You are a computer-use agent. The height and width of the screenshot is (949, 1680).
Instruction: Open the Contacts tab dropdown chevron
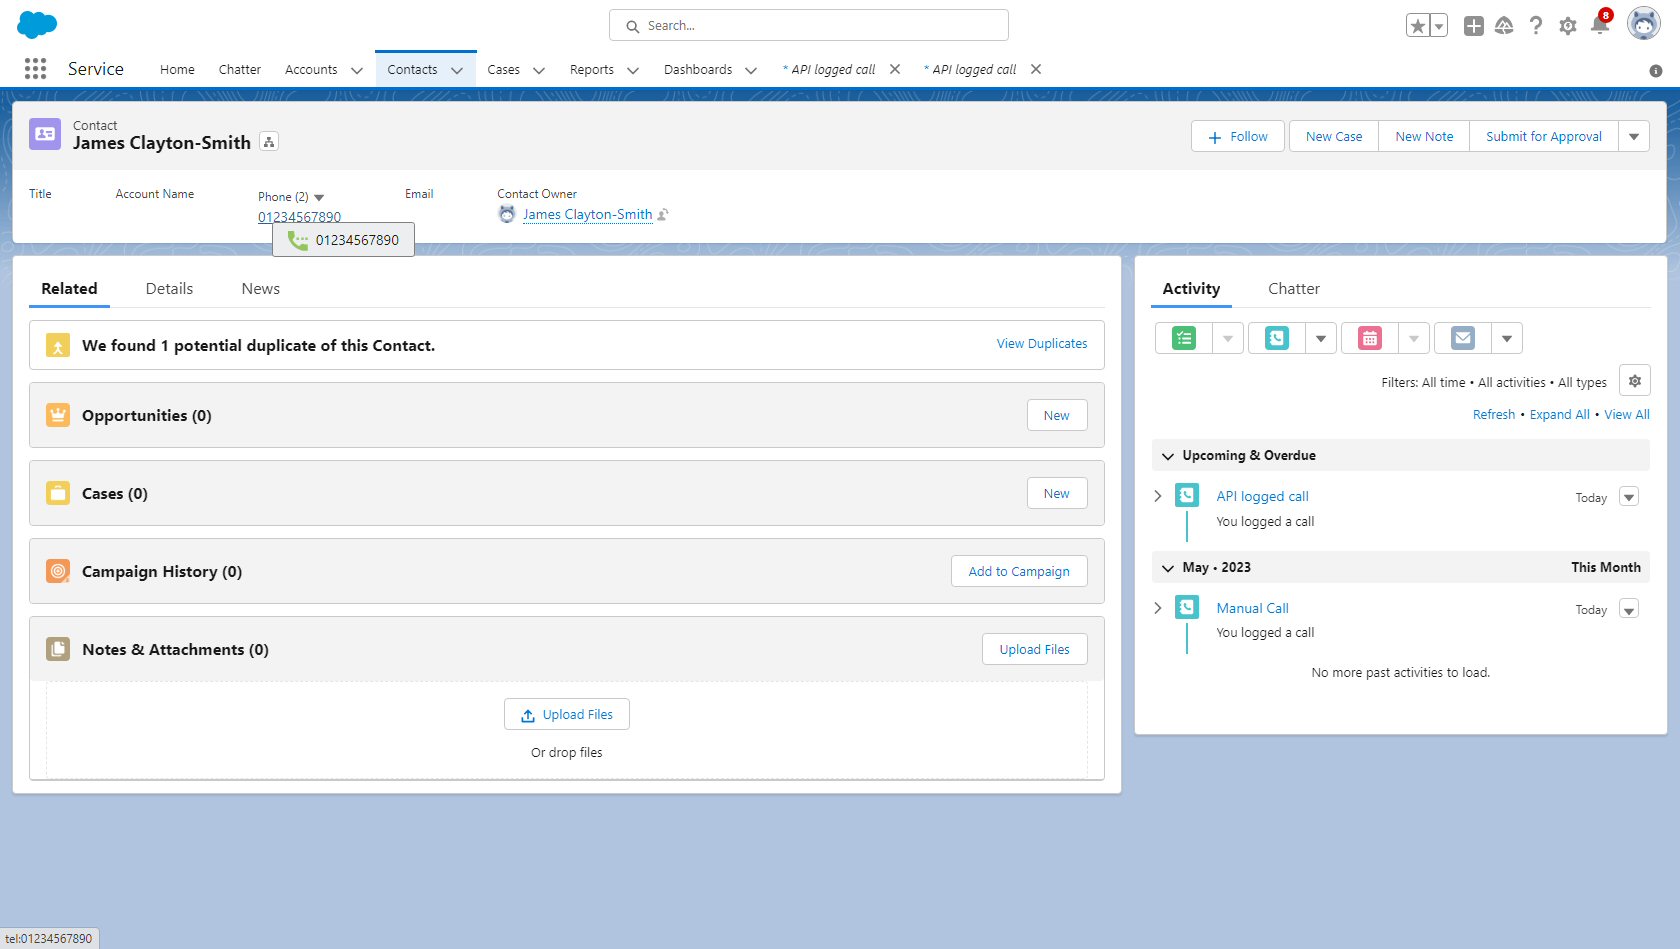click(x=457, y=70)
